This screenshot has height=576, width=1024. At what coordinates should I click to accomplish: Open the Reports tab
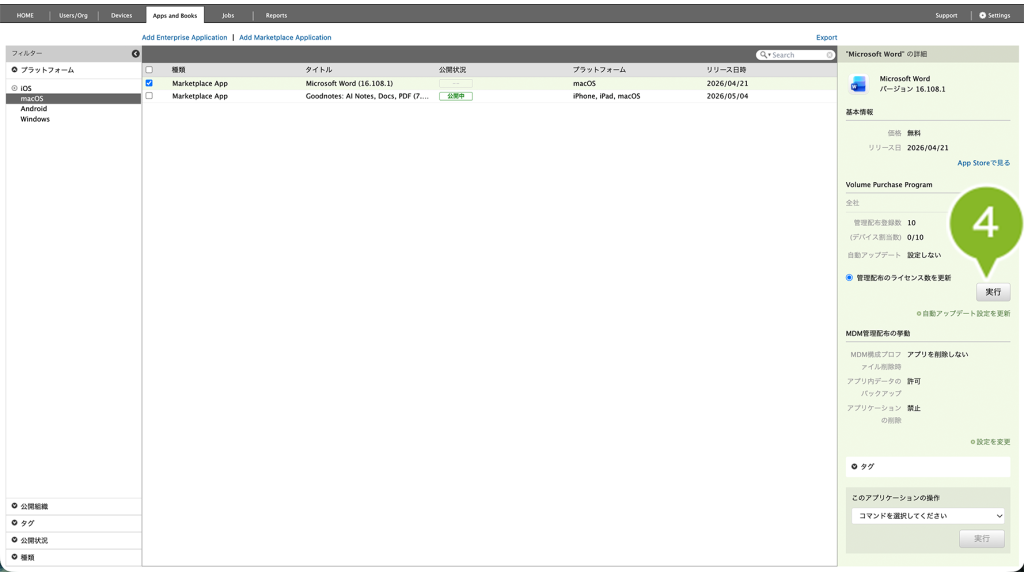click(276, 15)
